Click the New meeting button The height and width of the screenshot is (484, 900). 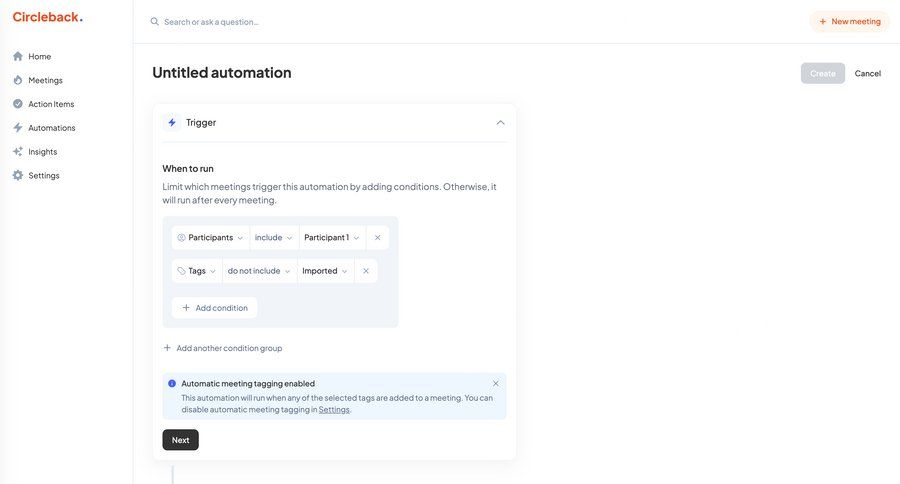[849, 22]
